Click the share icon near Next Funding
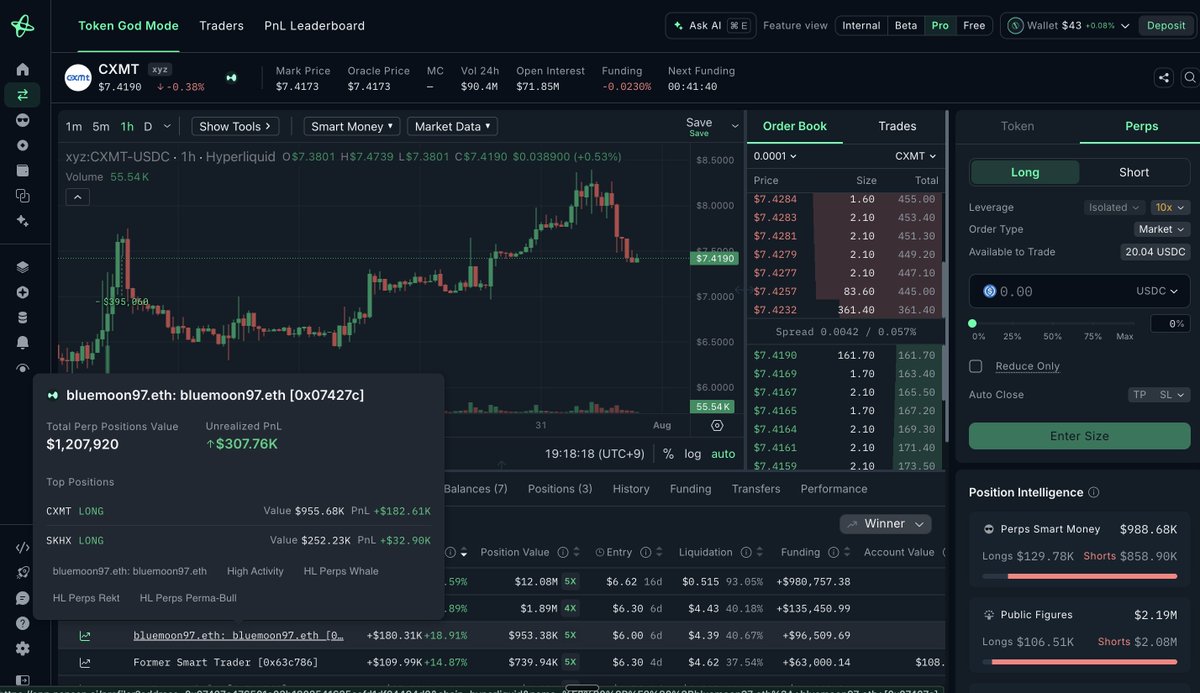 tap(1163, 77)
